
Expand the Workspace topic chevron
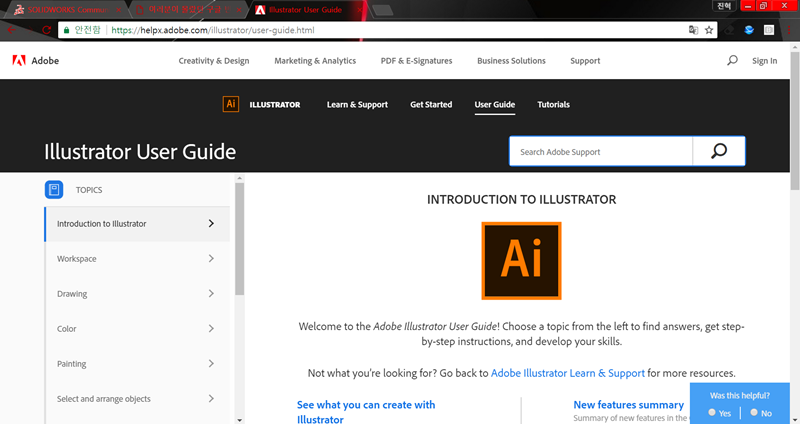coord(211,259)
